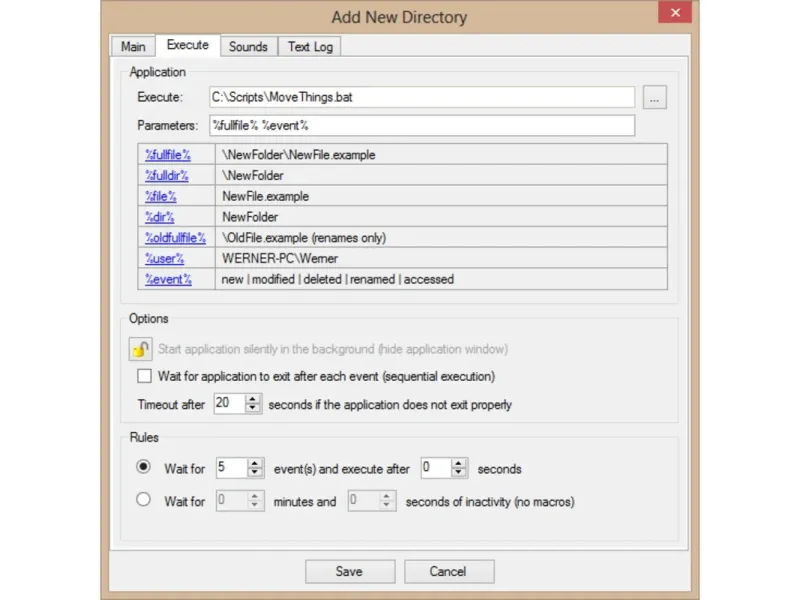Viewport: 800px width, 600px height.
Task: Select the Execute tab
Action: point(188,45)
